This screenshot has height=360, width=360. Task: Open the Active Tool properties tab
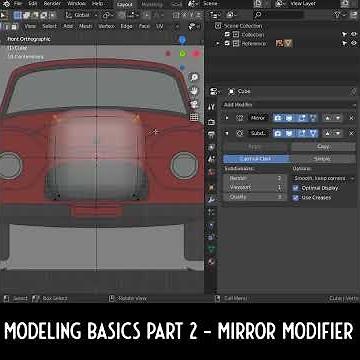(211, 107)
